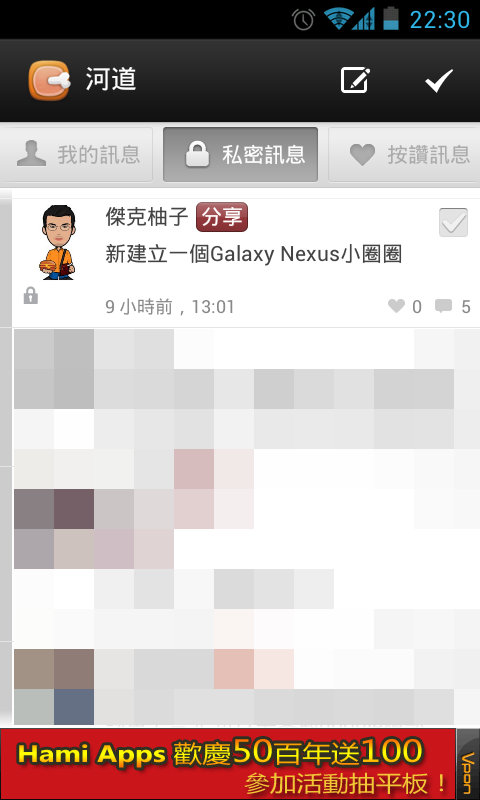Tap the heart like count icon
The height and width of the screenshot is (800, 480).
click(x=396, y=306)
